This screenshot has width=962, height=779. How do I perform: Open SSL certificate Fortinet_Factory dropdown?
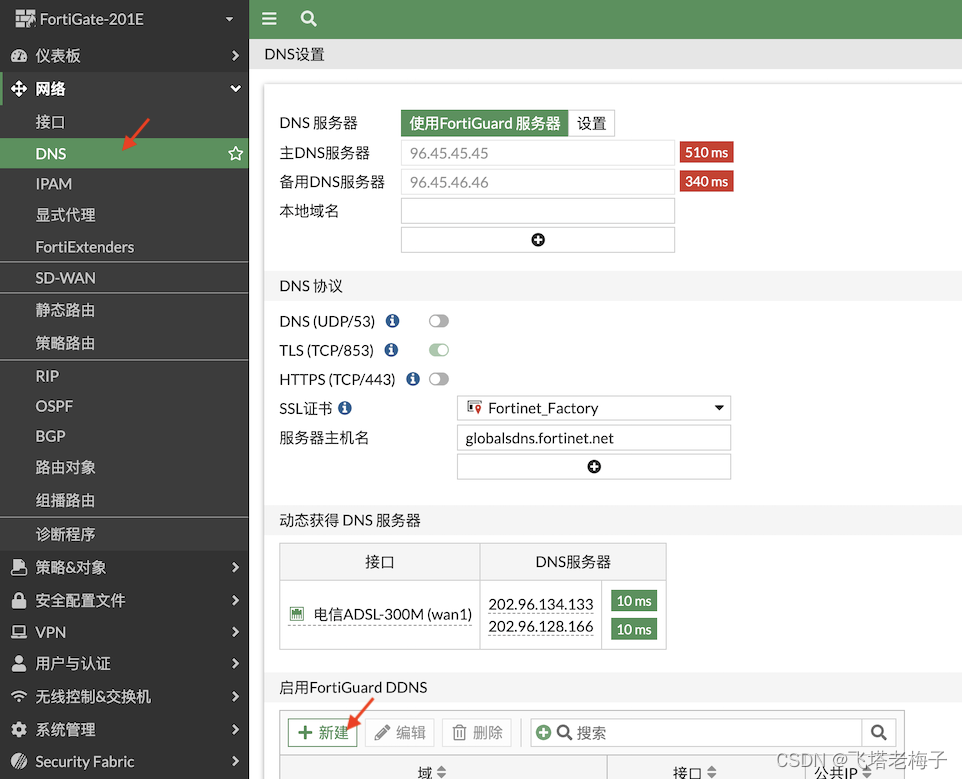[x=594, y=408]
